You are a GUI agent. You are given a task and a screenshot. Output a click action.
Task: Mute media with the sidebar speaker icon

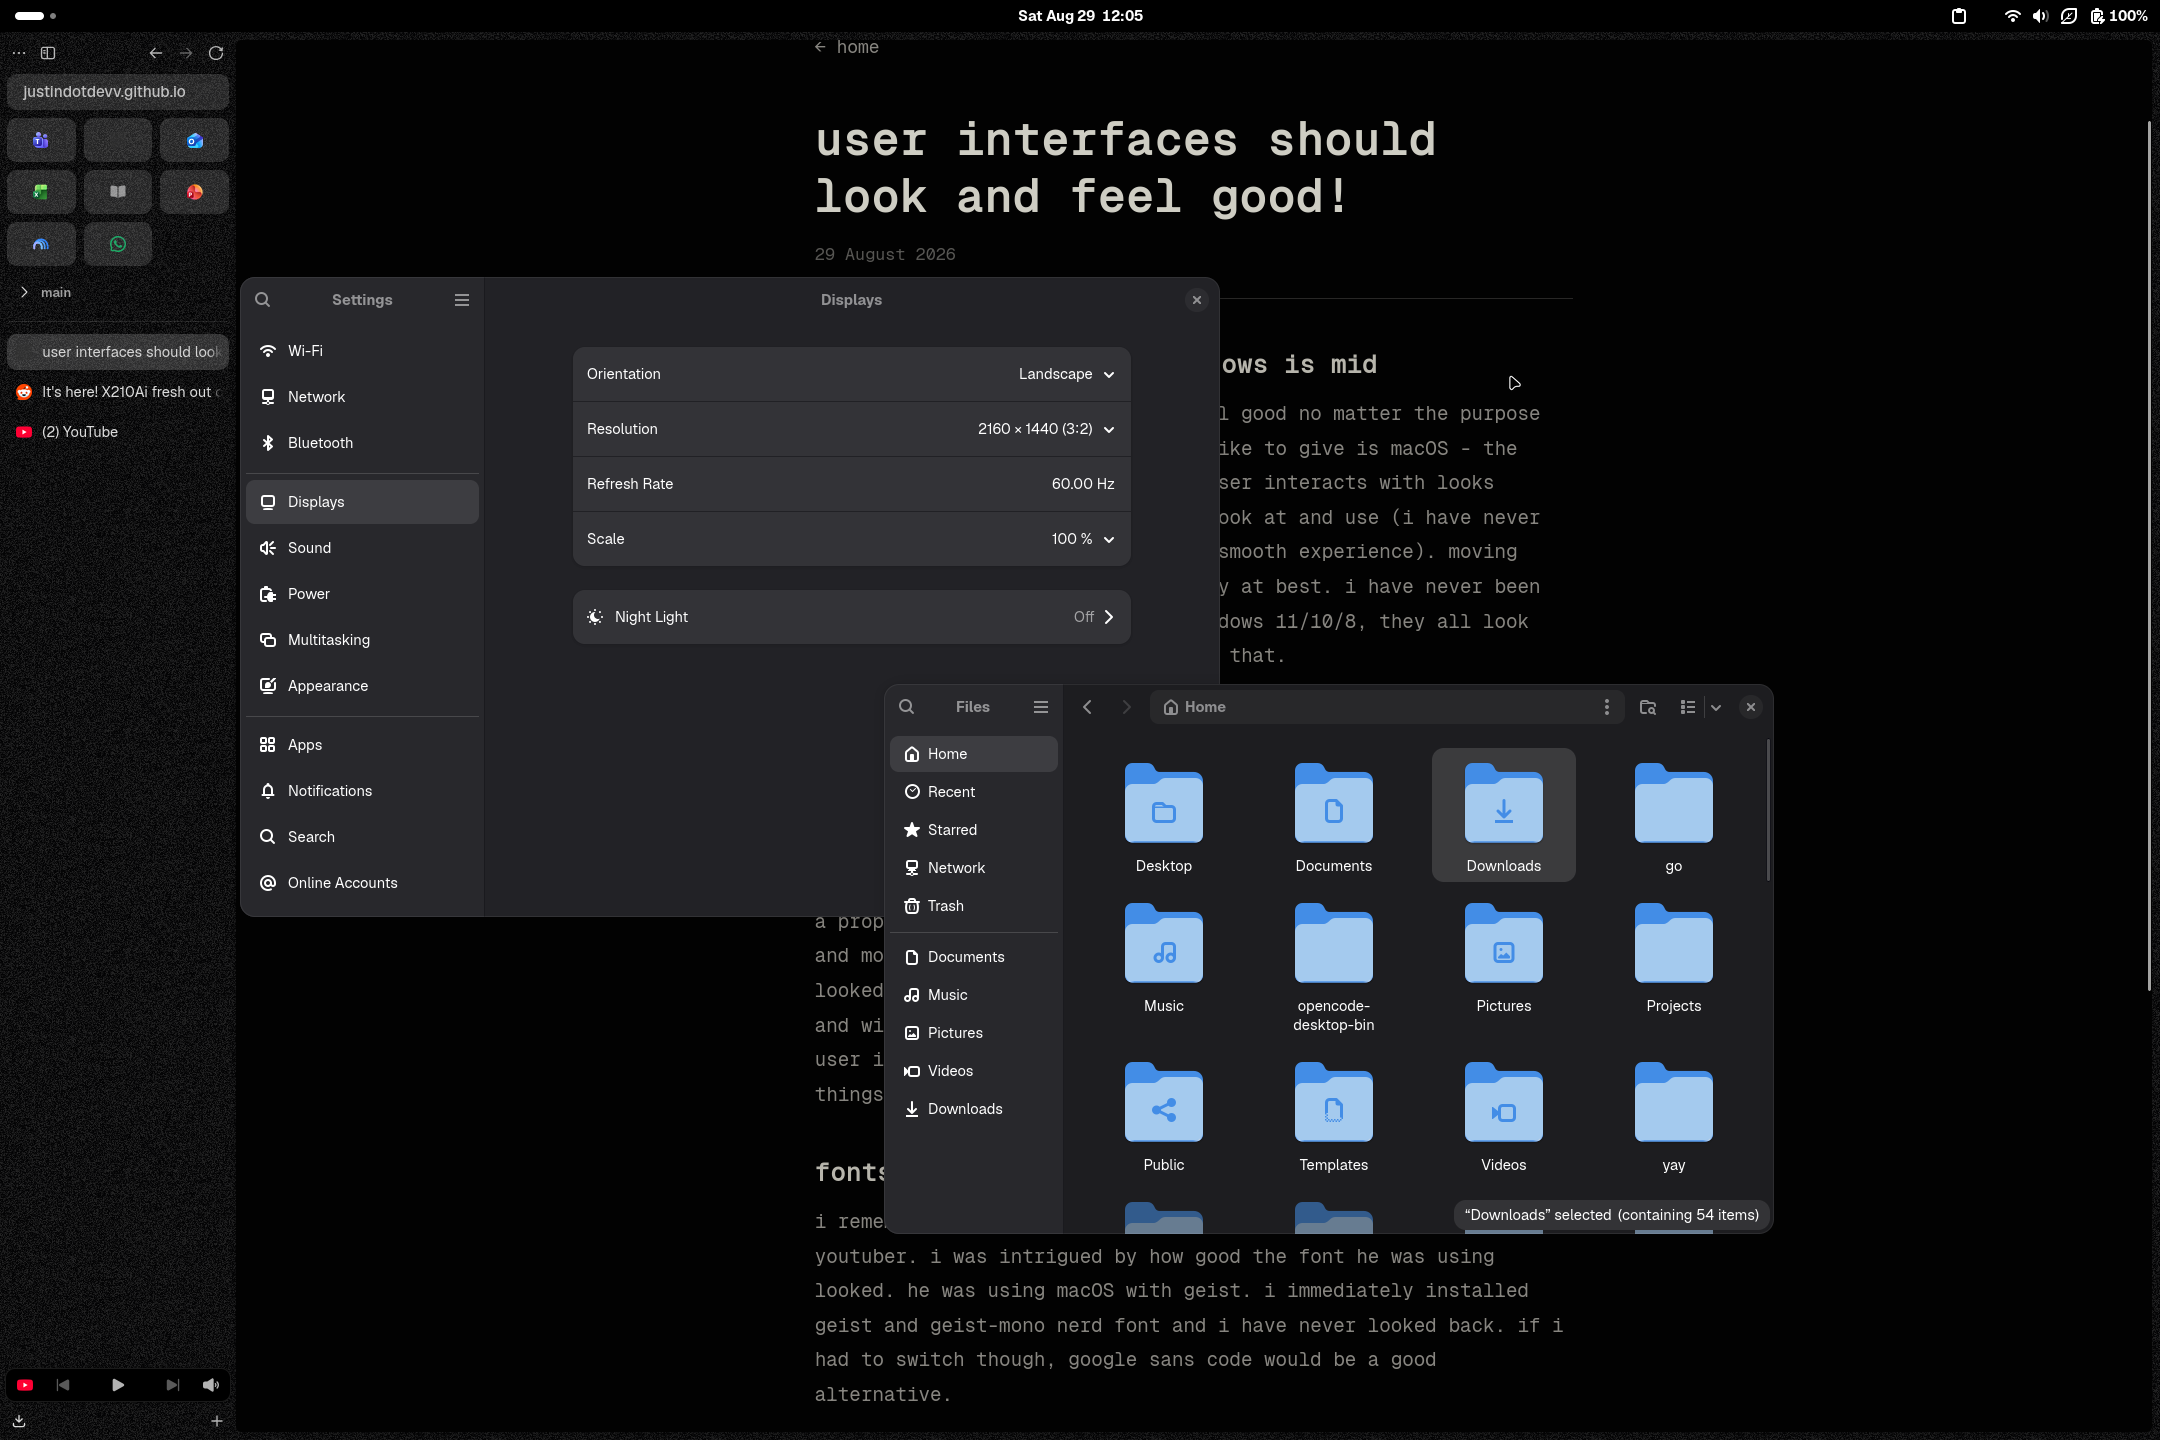pos(211,1385)
